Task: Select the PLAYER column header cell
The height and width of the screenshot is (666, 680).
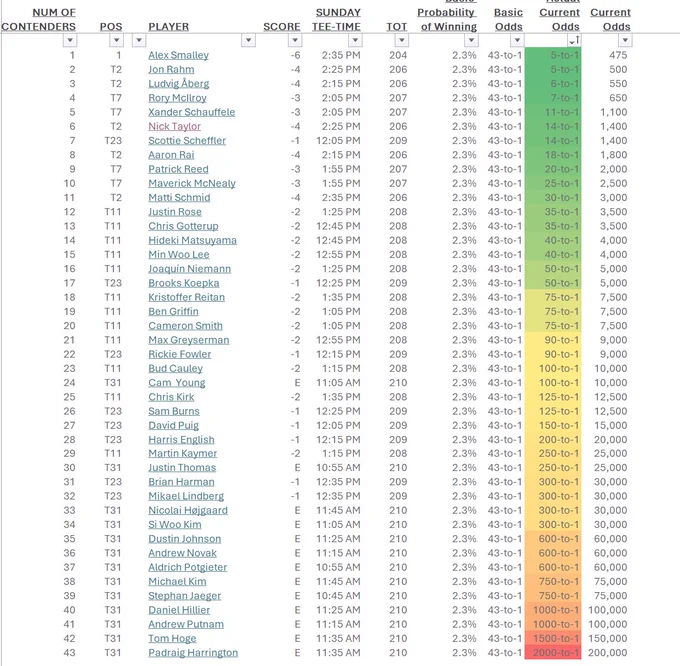Action: coord(169,26)
